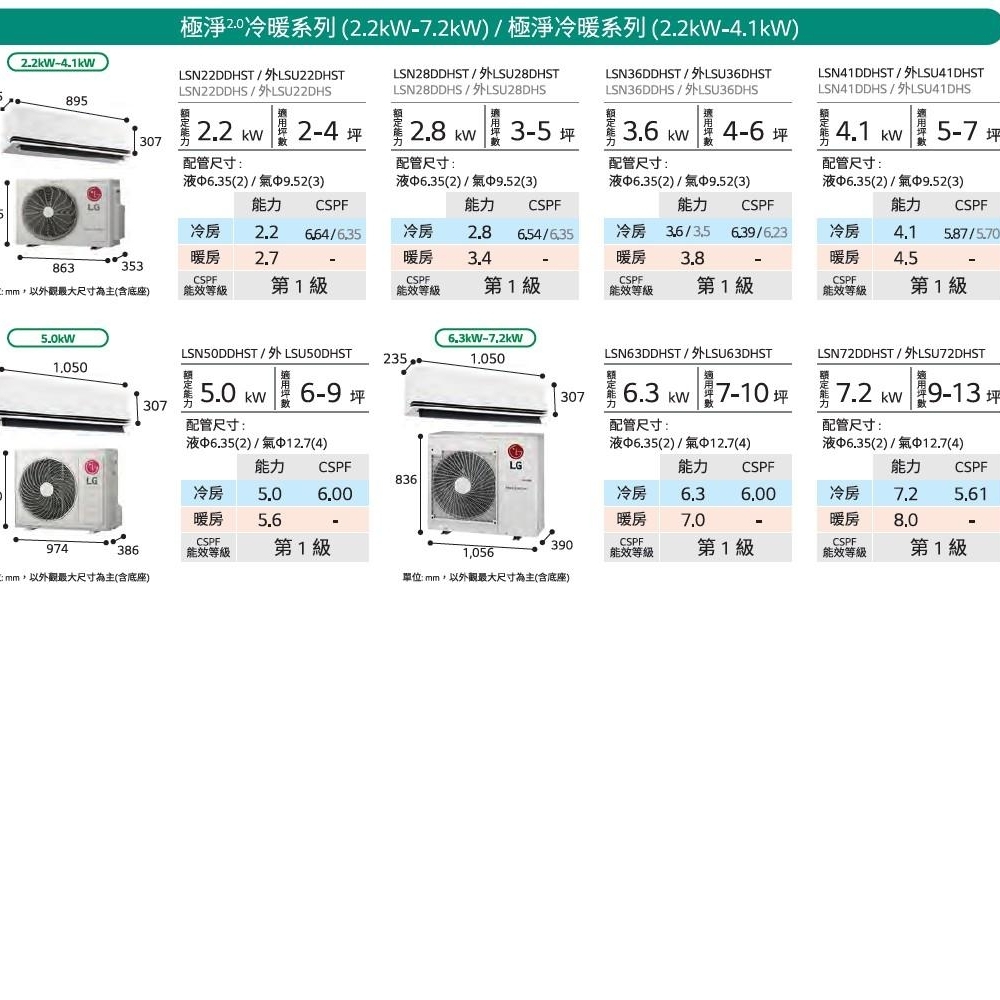Click pipe size 液Φ6.35(2) / 氣Φ9.52(3) under LSN28
Viewport: 1000px width, 1000px height.
pos(466,181)
